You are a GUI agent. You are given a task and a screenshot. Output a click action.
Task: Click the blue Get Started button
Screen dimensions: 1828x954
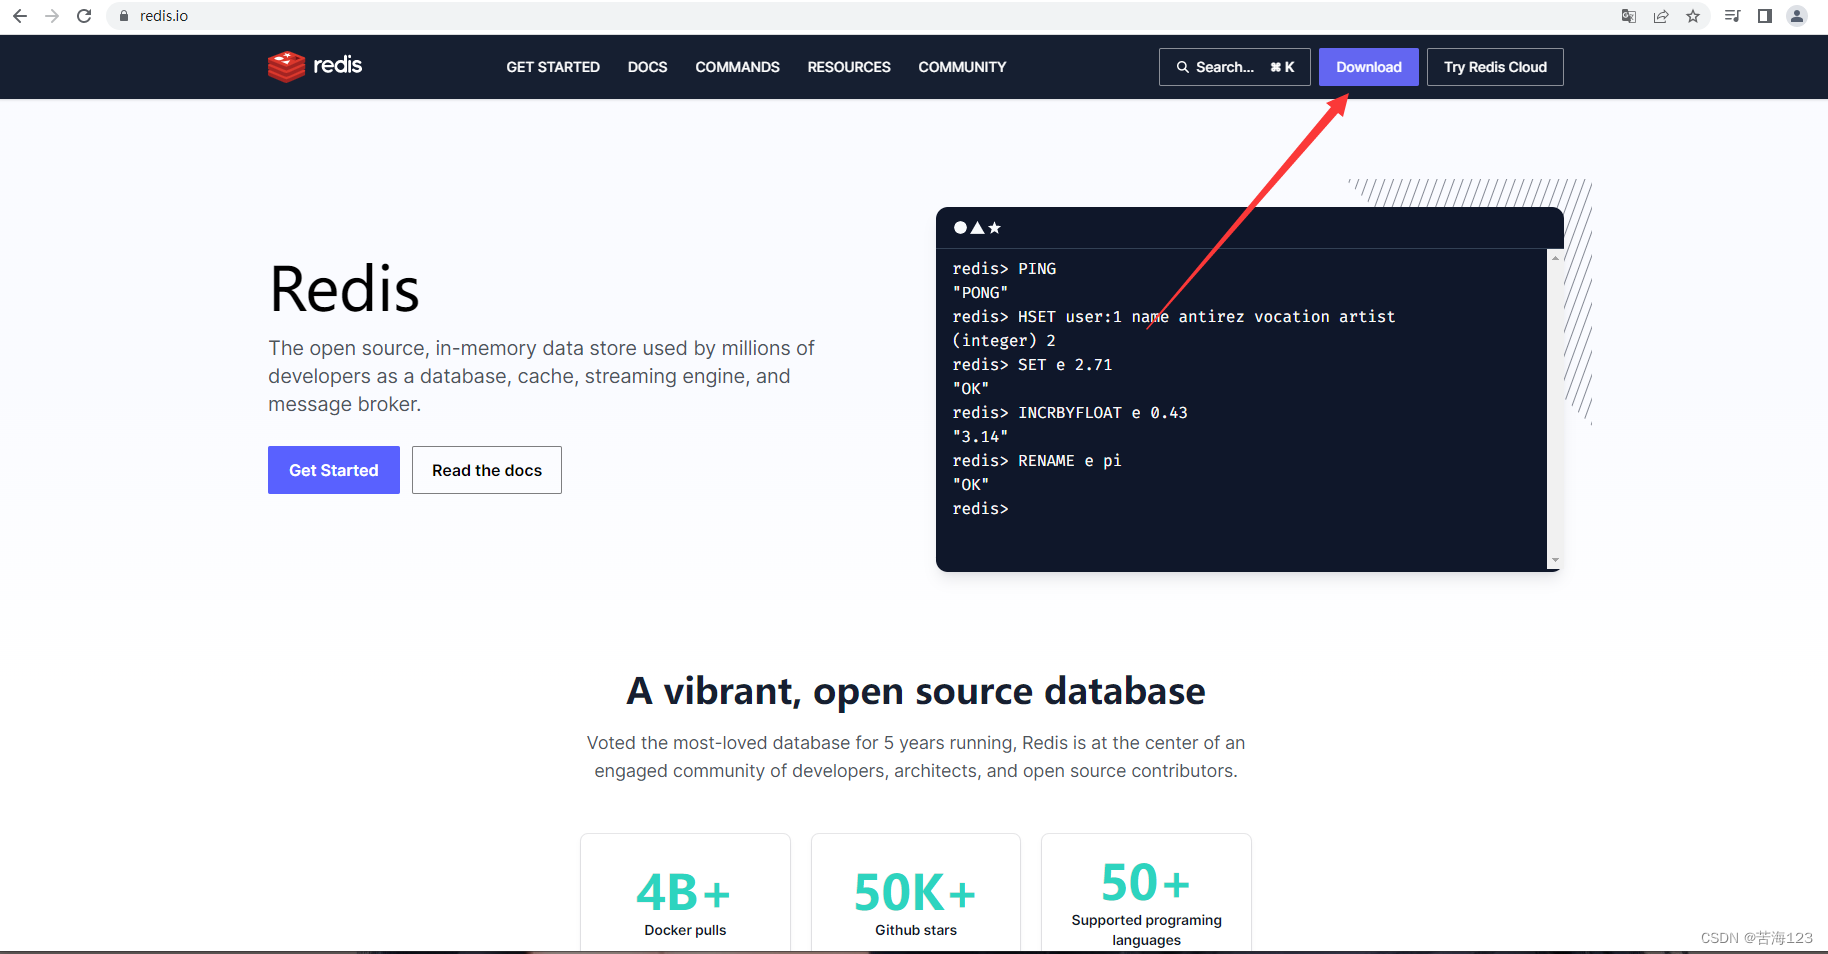(x=334, y=470)
